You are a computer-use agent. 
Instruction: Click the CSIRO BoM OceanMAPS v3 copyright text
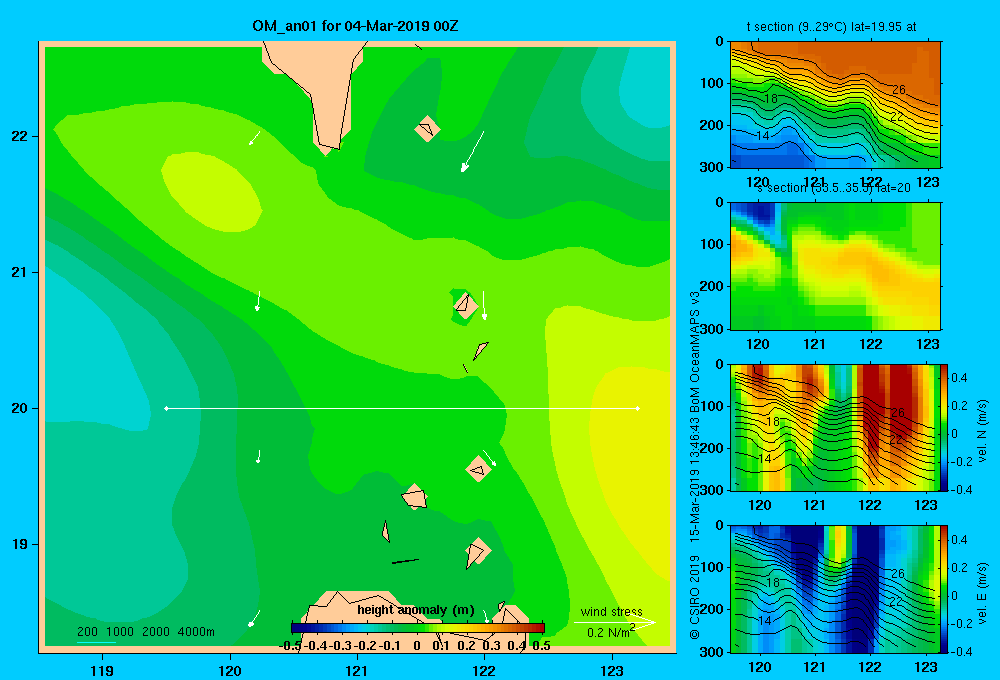pyautogui.click(x=695, y=466)
